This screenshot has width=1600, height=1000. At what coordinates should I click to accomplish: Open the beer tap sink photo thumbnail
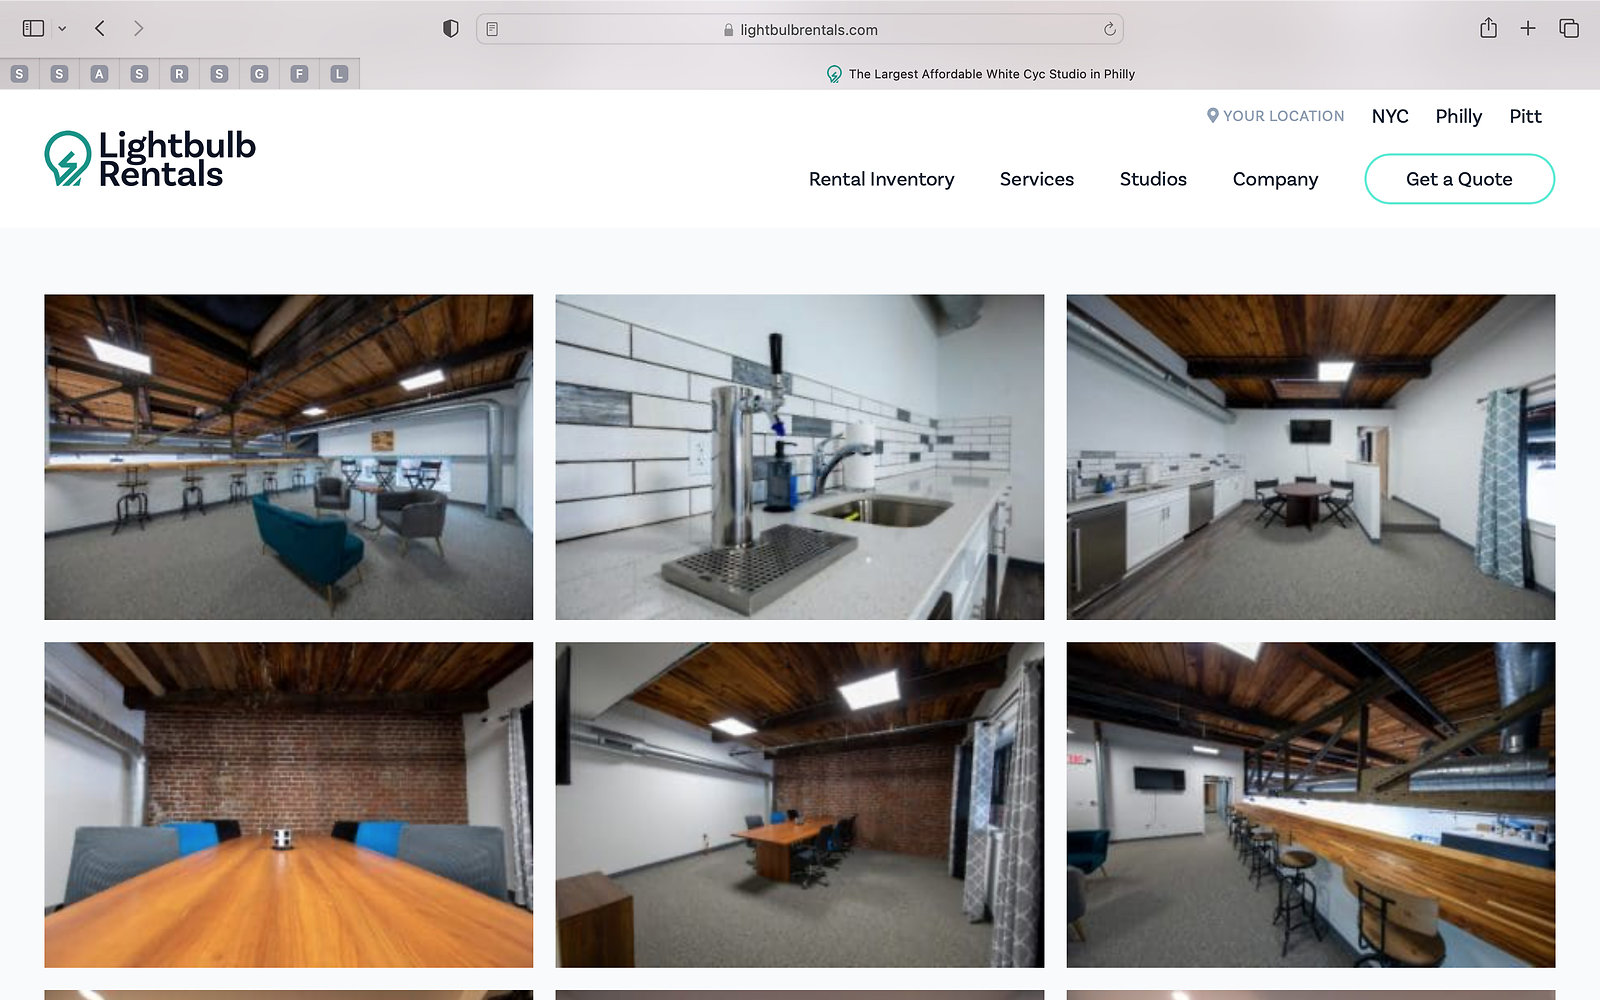(799, 457)
